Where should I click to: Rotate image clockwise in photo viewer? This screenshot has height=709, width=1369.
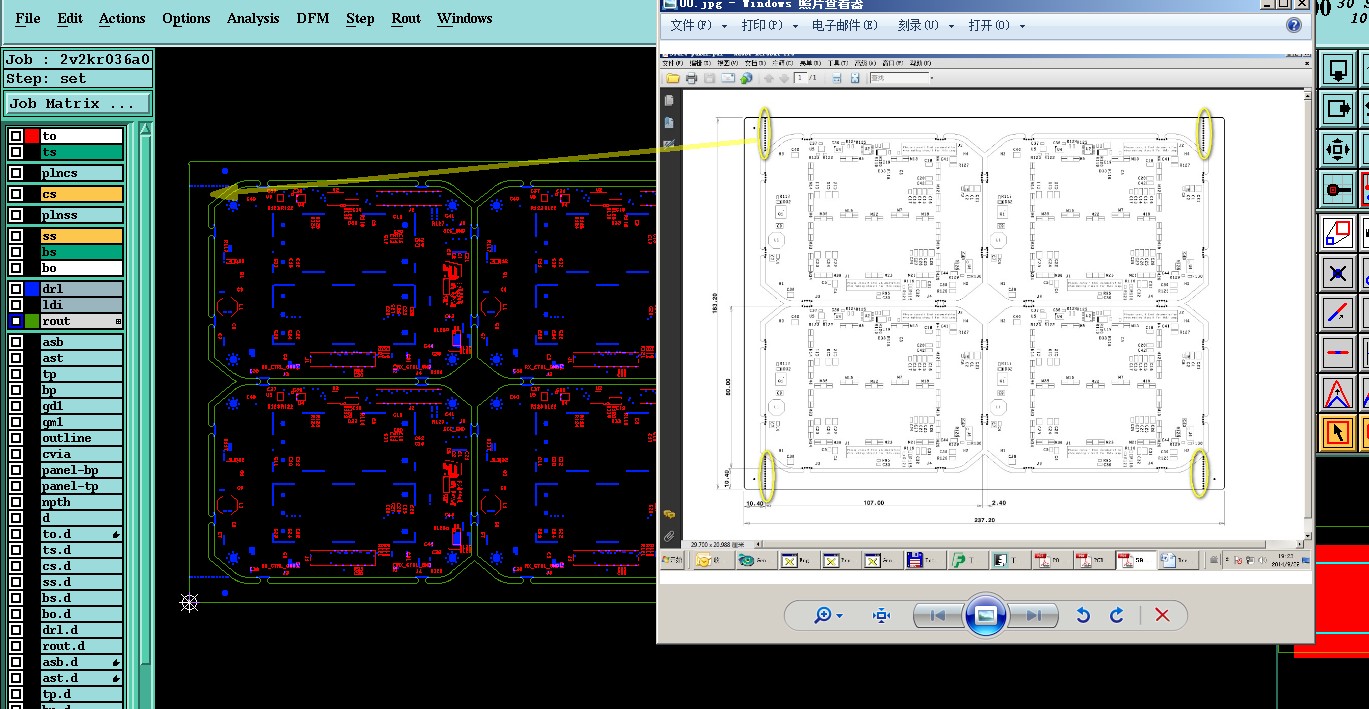[1117, 615]
